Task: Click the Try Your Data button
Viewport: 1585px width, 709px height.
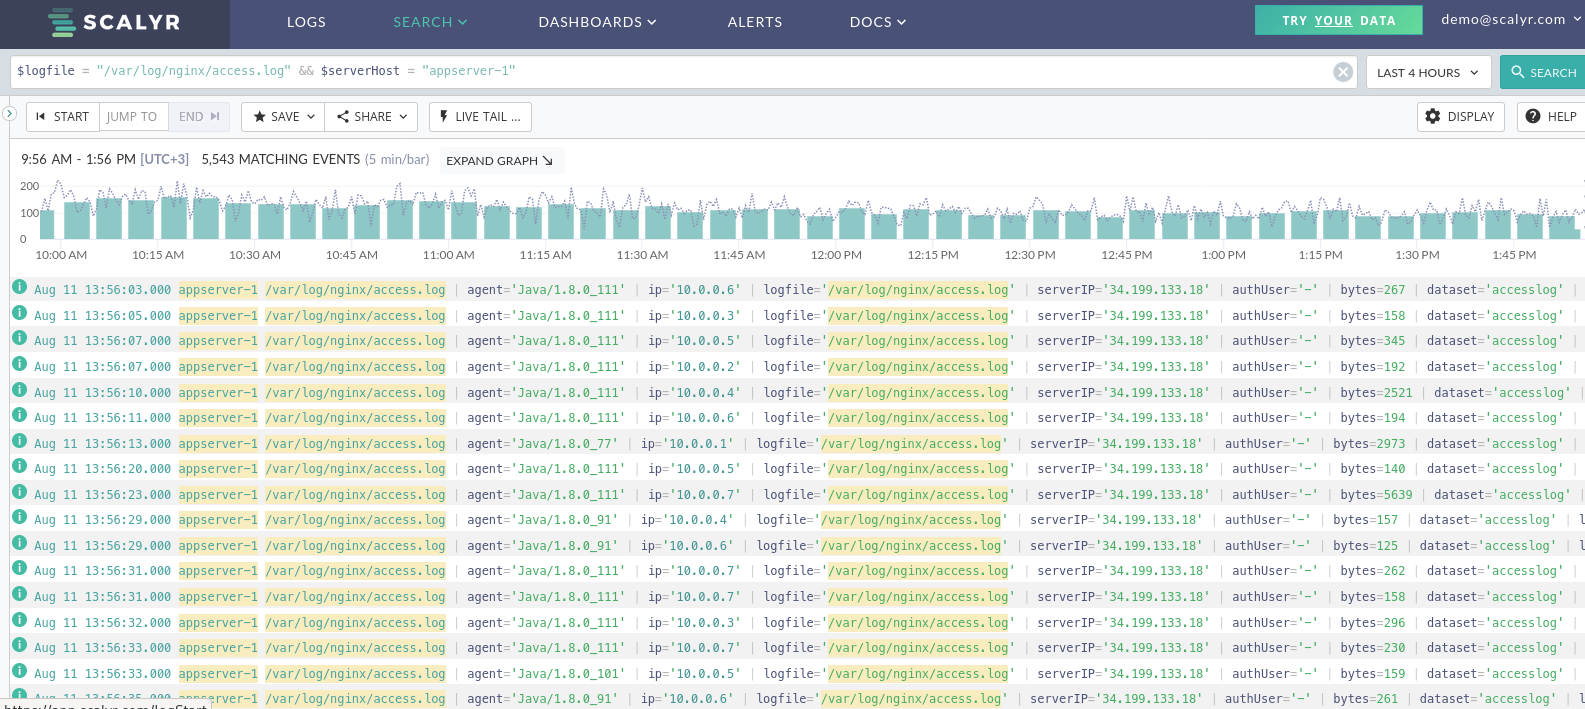Action: pos(1338,21)
